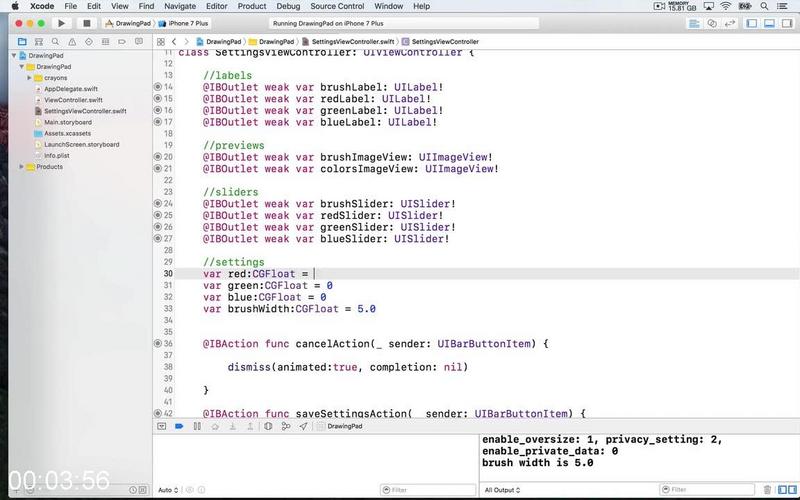Toggle the Utilities panel visibility
Screen dimensions: 800x500
click(787, 23)
